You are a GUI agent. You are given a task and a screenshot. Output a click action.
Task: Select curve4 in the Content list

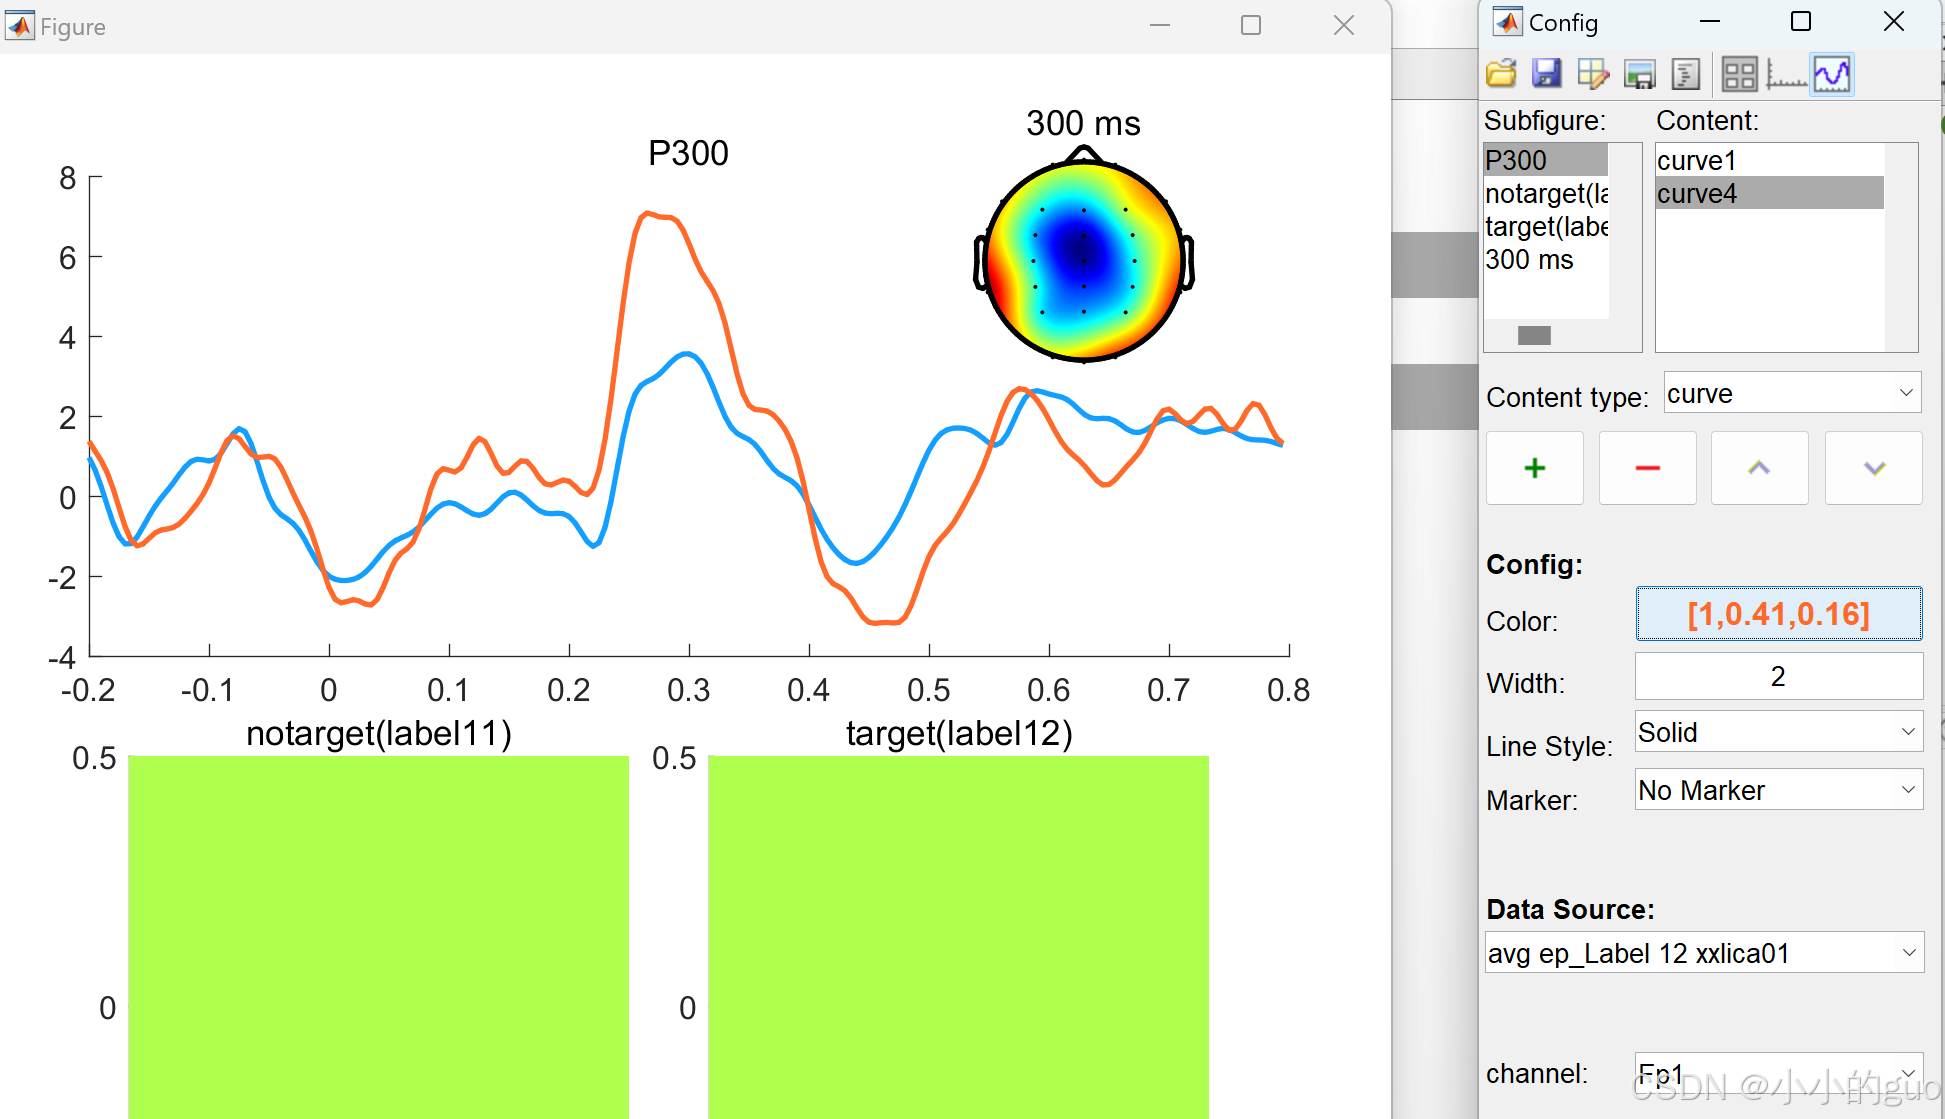tap(1770, 193)
